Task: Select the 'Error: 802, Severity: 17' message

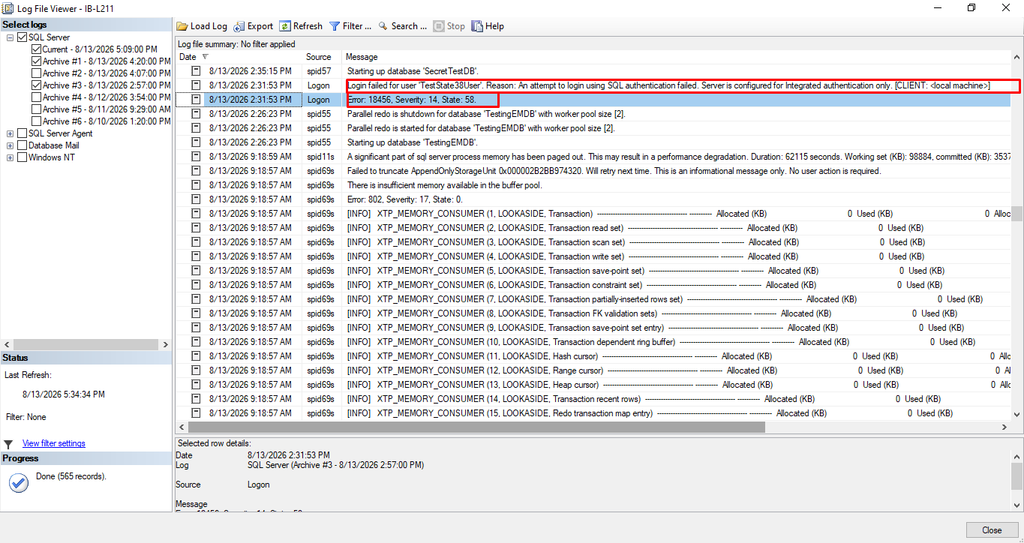Action: (x=404, y=200)
